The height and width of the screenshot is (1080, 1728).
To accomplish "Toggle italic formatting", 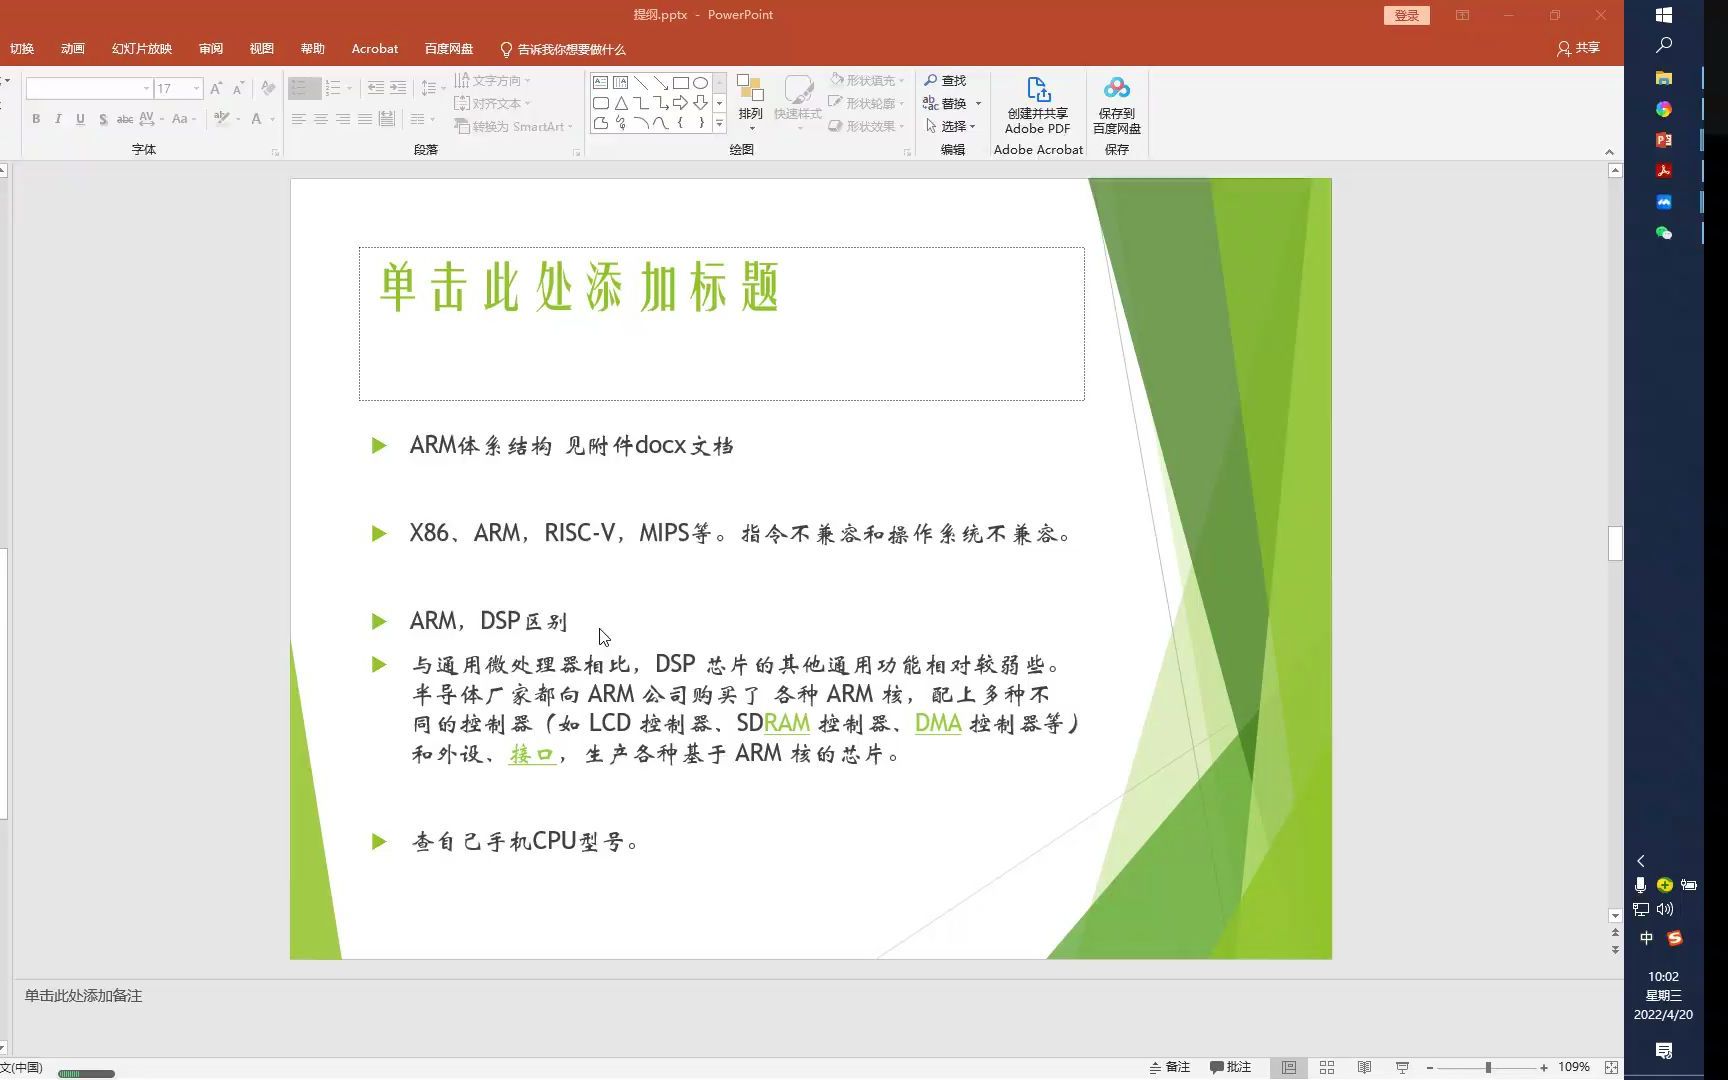I will tap(58, 118).
